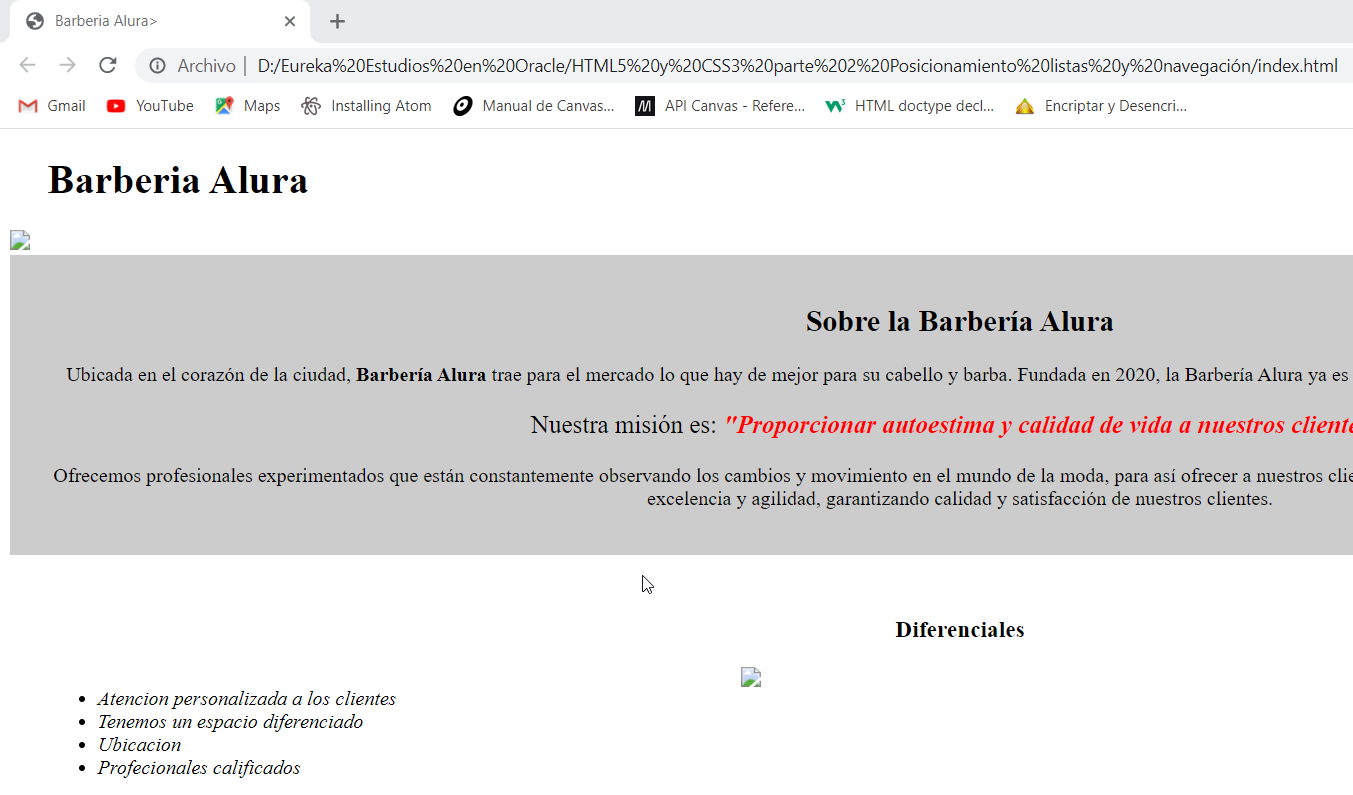This screenshot has width=1353, height=795.
Task: Click the yellow triangle Encriptar favicon
Action: [x=1024, y=106]
